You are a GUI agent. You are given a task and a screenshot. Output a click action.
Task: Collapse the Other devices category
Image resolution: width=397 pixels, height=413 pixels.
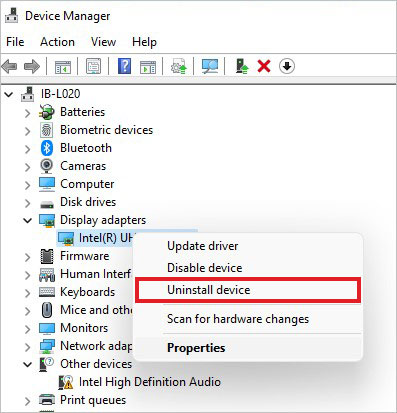point(28,365)
